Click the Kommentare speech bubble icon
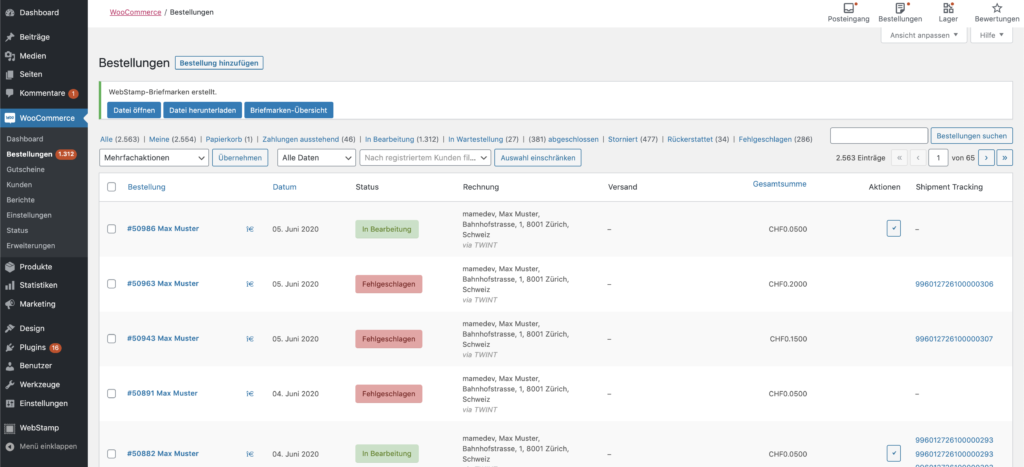Screen dimensions: 1024x467 (10, 93)
